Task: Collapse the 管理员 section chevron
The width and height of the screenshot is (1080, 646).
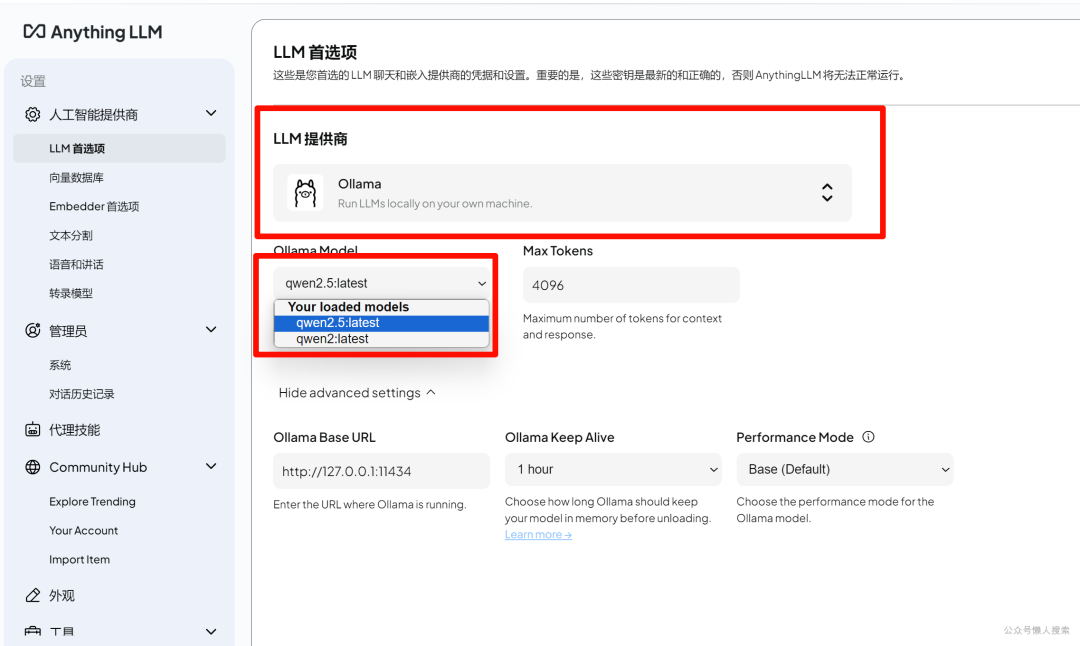Action: [x=211, y=329]
